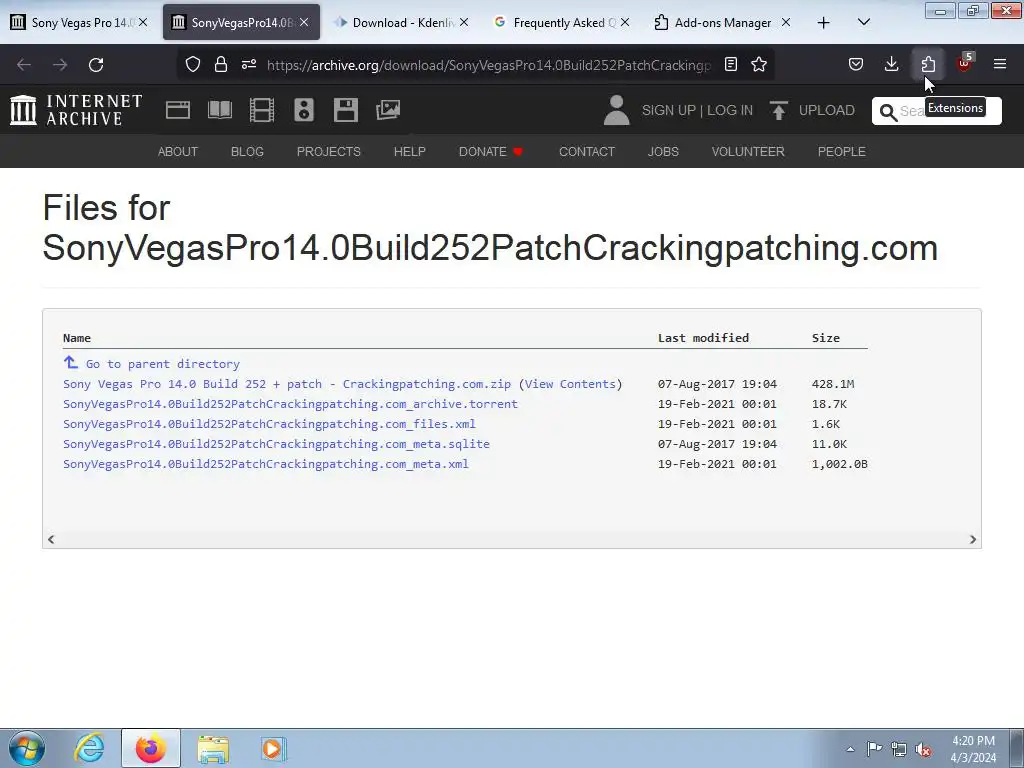
Task: Download the Sony Vegas Pro 14.0 zip link
Action: (x=287, y=384)
